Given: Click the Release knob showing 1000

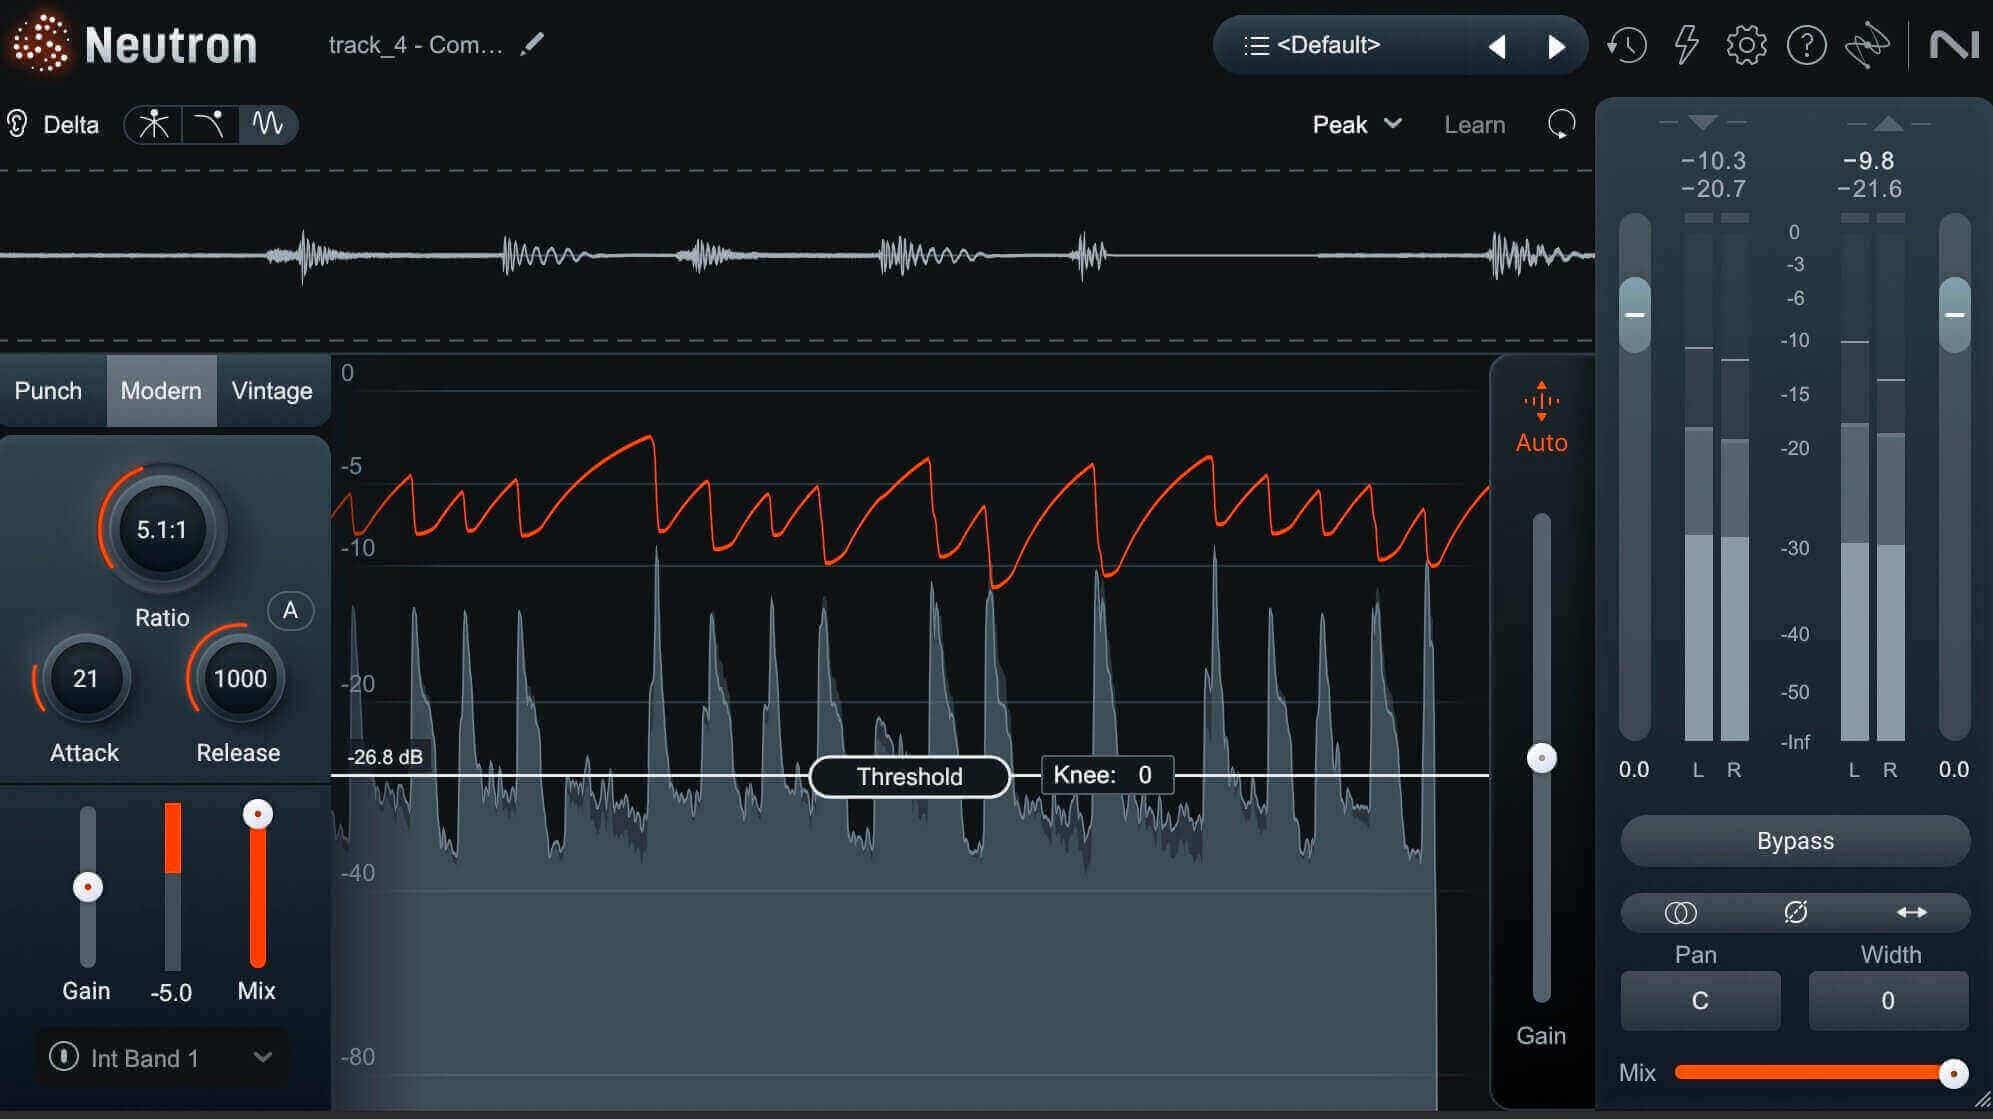Looking at the screenshot, I should (240, 679).
